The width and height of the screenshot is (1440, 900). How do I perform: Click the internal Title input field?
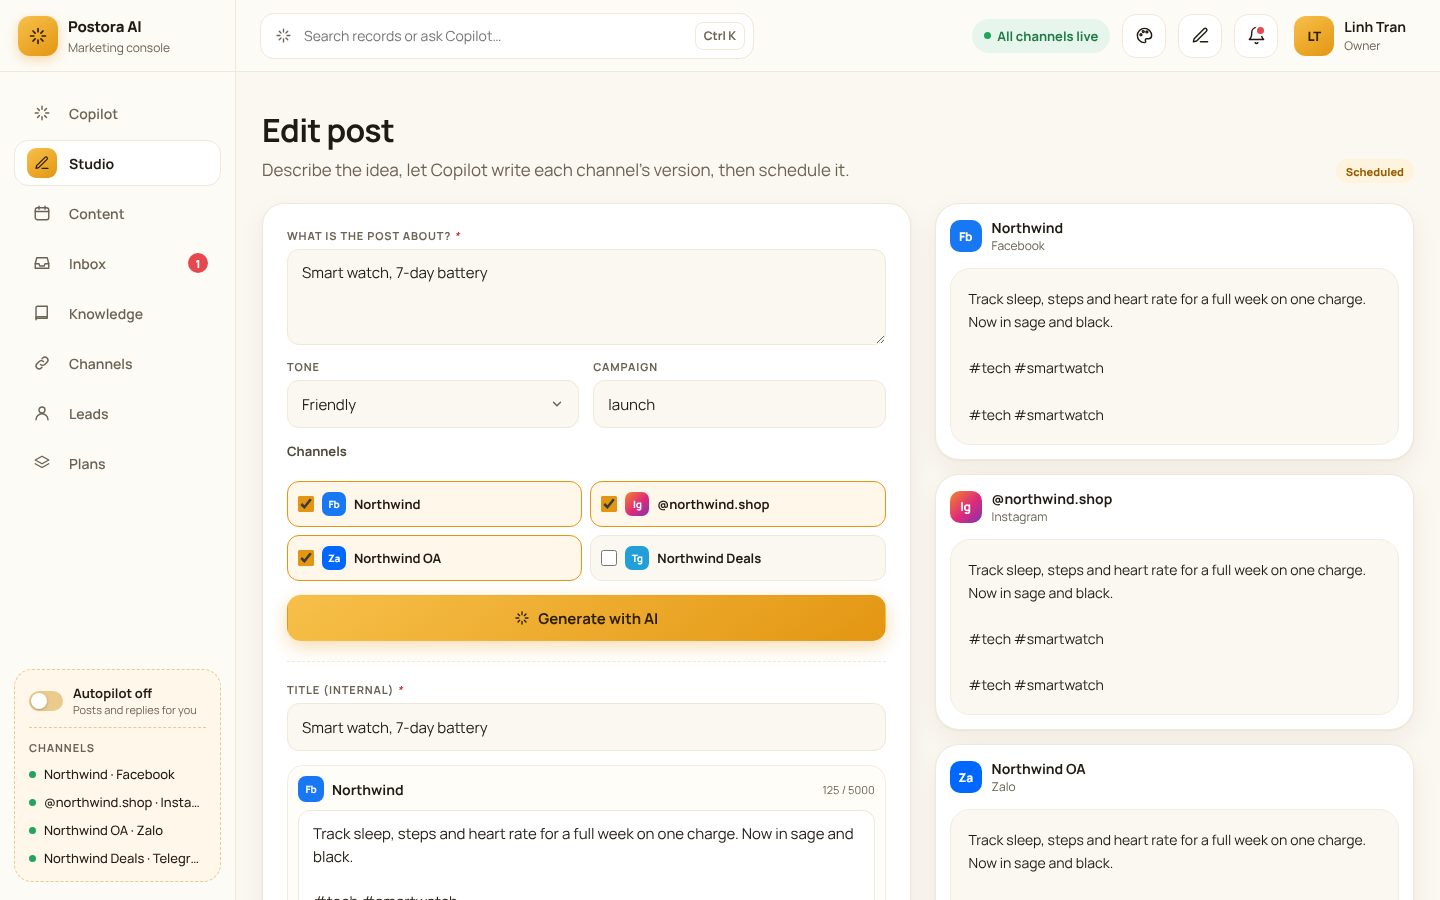tap(586, 727)
